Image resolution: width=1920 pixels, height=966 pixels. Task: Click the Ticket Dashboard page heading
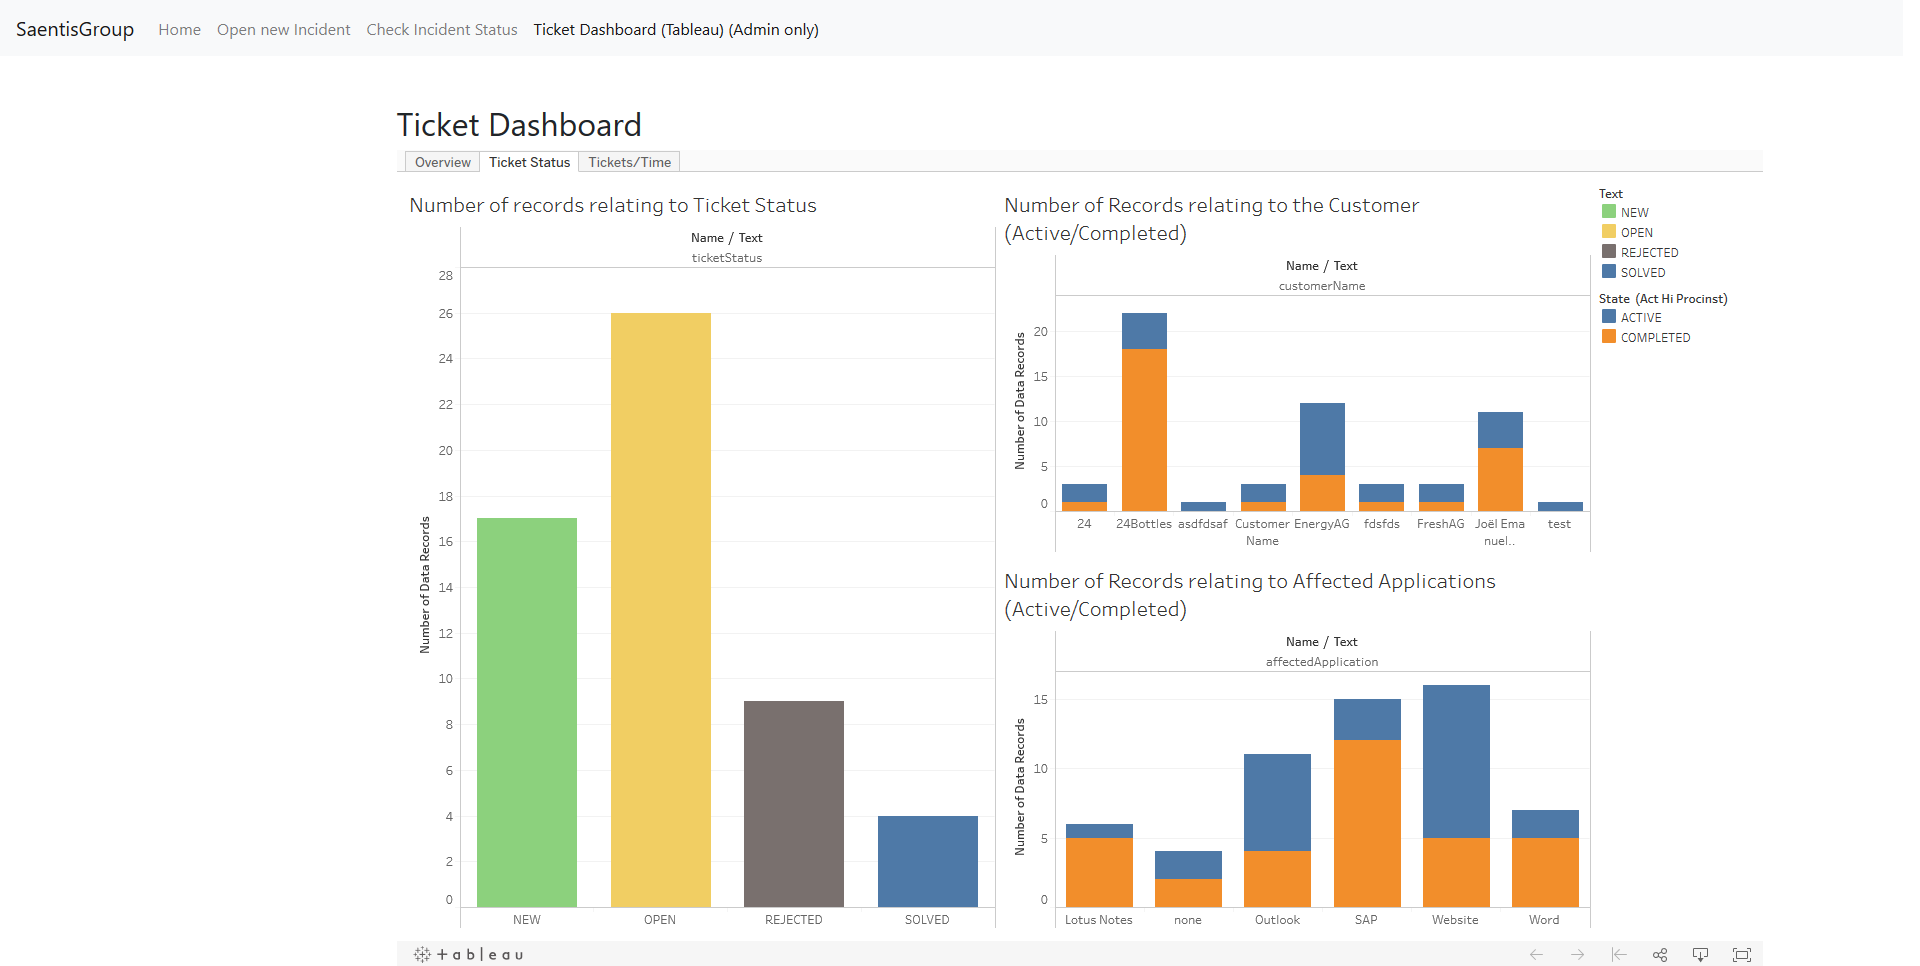point(519,125)
